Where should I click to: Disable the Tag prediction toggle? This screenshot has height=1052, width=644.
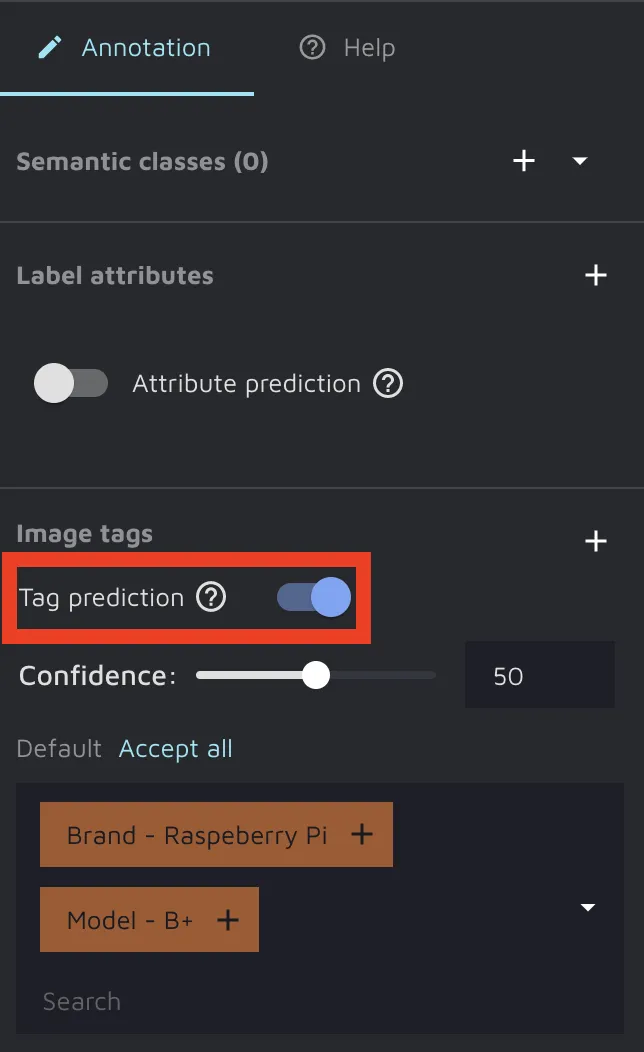[314, 598]
